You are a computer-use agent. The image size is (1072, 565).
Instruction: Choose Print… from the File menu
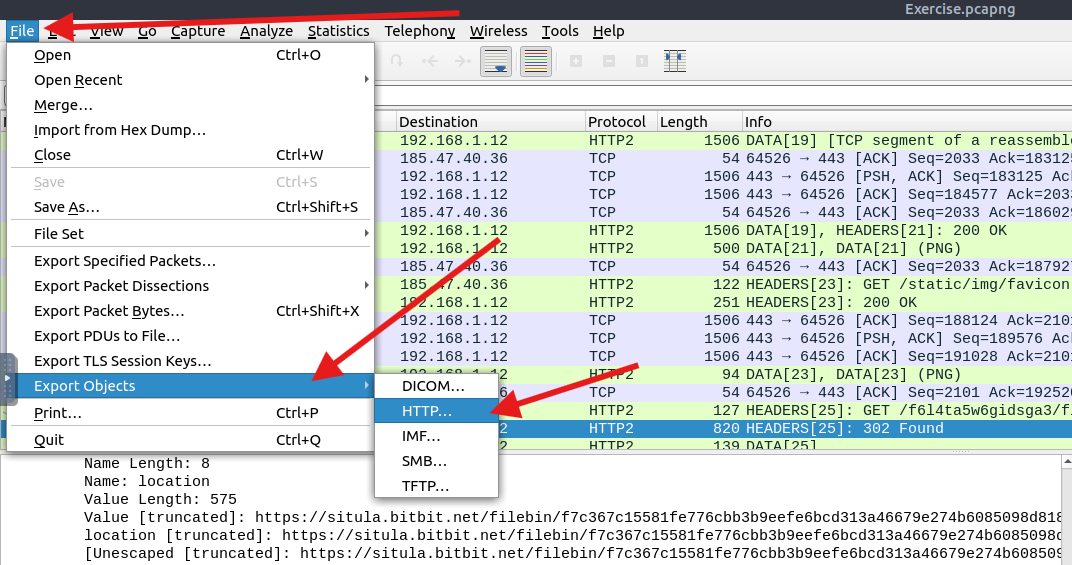[191, 412]
